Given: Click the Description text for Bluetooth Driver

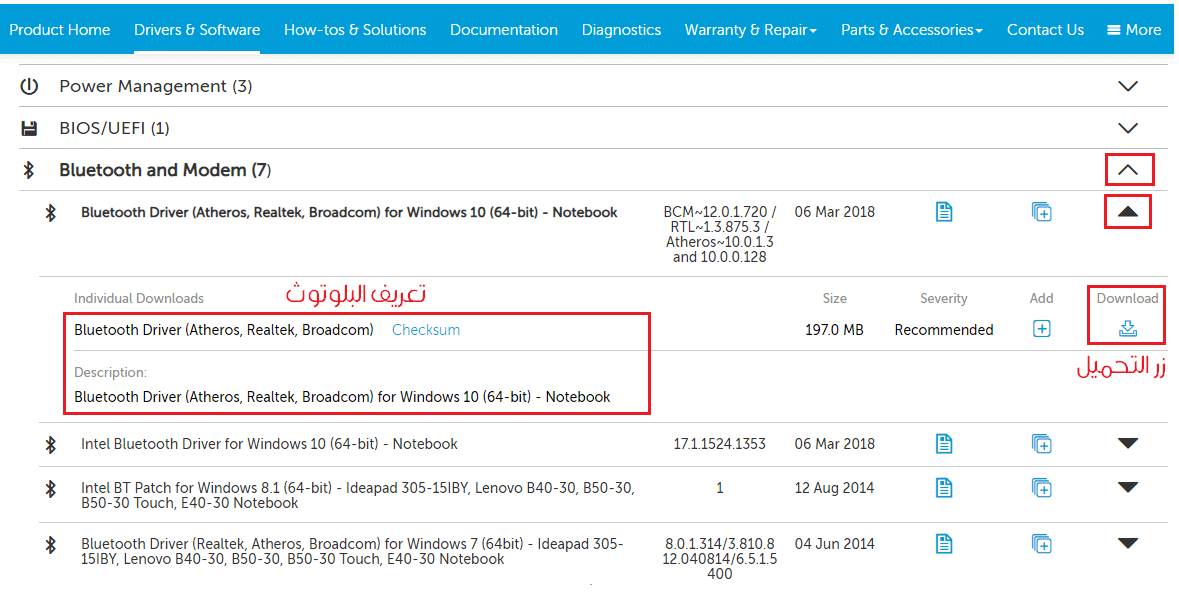Looking at the screenshot, I should click(342, 396).
